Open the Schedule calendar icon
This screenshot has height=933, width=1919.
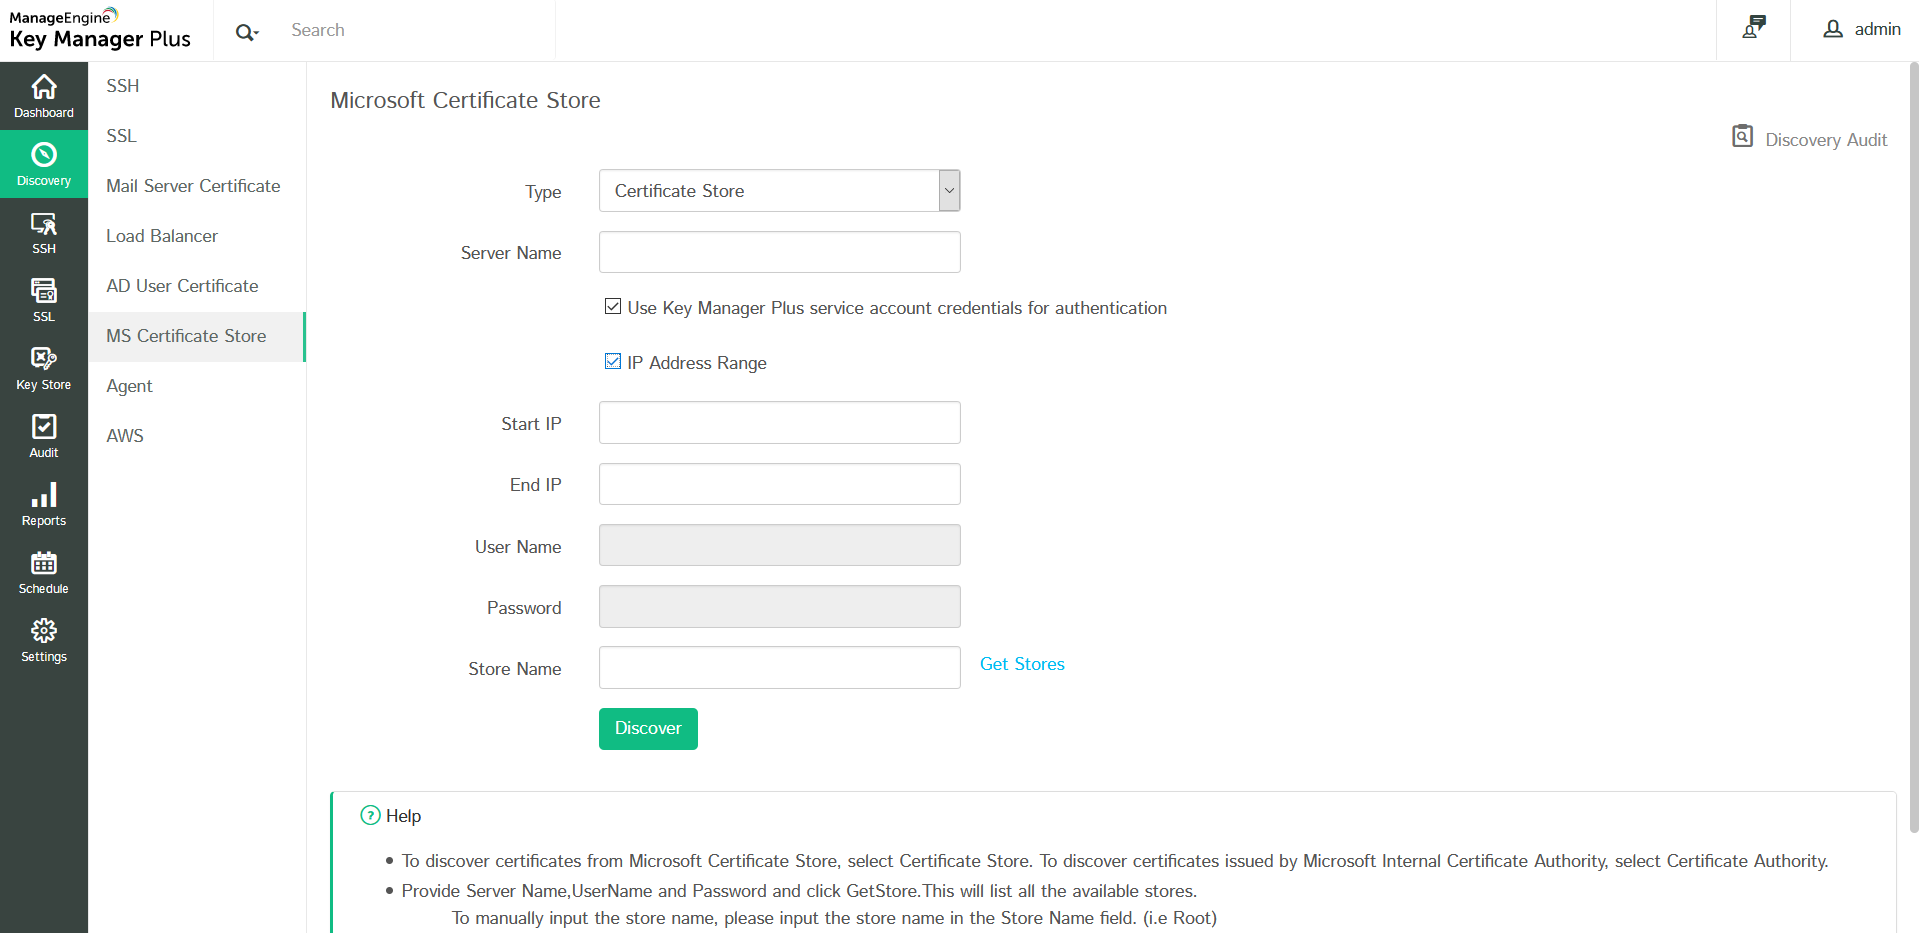44,564
